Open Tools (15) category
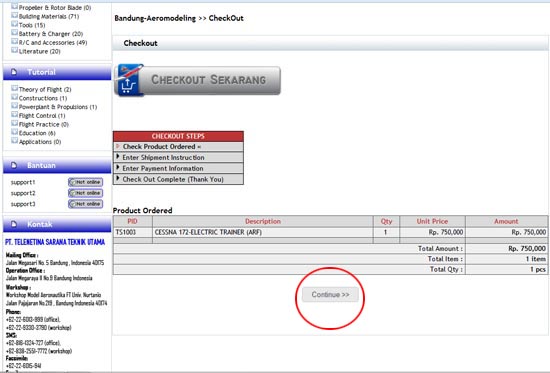550x373 pixels. point(32,25)
